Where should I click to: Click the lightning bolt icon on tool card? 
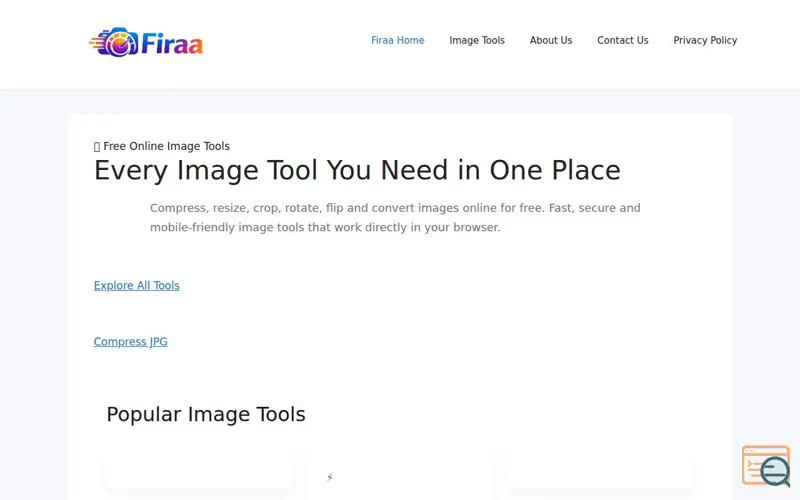point(330,477)
